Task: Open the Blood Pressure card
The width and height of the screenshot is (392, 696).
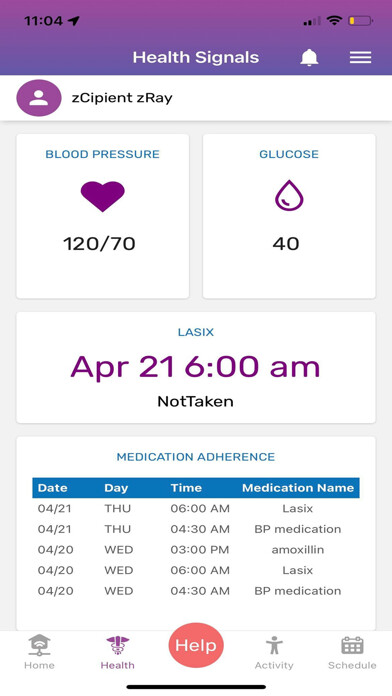Action: [x=103, y=216]
